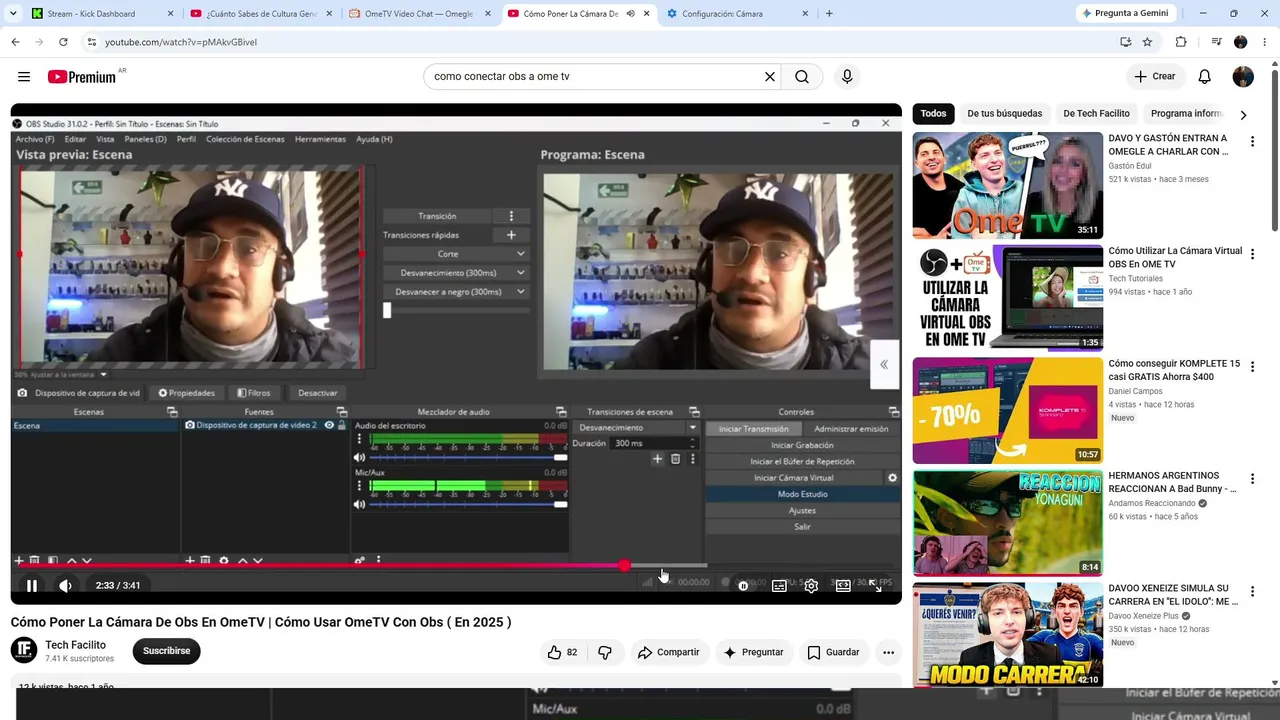The height and width of the screenshot is (720, 1280).
Task: Start voice search with the microphone
Action: tap(847, 77)
